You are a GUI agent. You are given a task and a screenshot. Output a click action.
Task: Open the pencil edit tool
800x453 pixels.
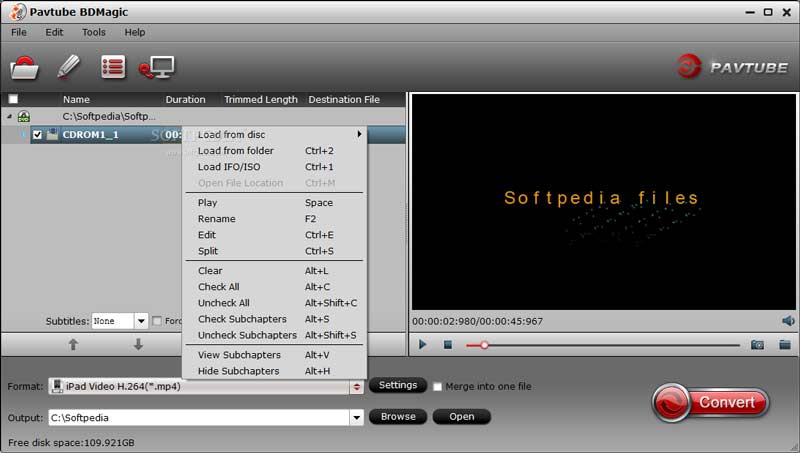[68, 67]
